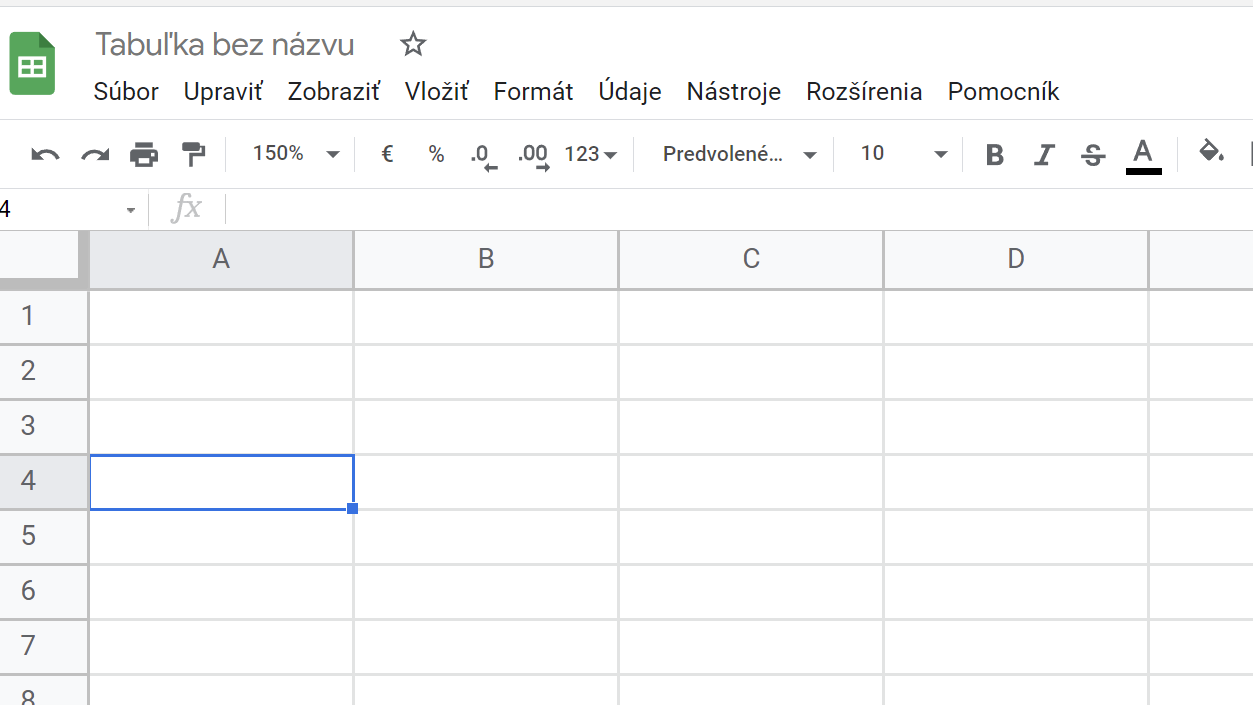Rename the spreadsheet title Tabuľka bez názvu

(x=224, y=44)
